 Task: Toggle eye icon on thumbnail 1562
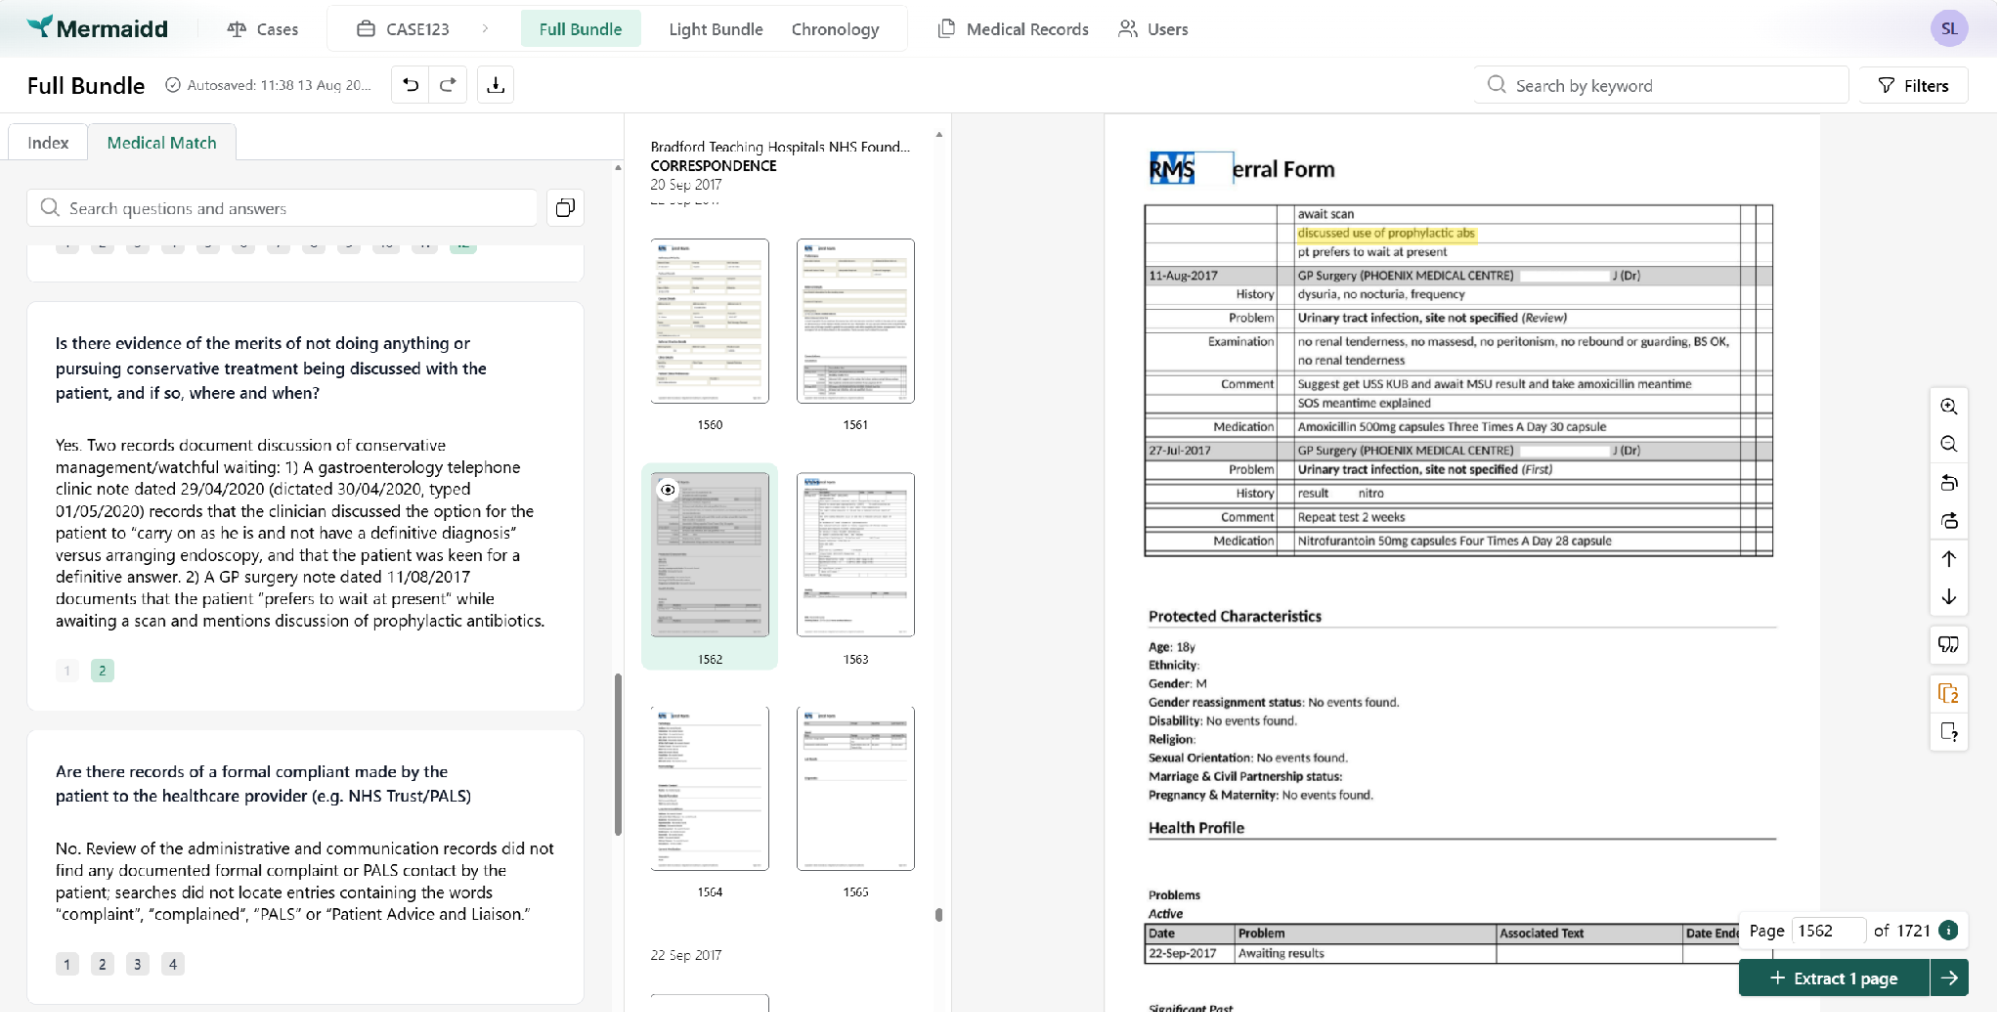click(x=668, y=489)
